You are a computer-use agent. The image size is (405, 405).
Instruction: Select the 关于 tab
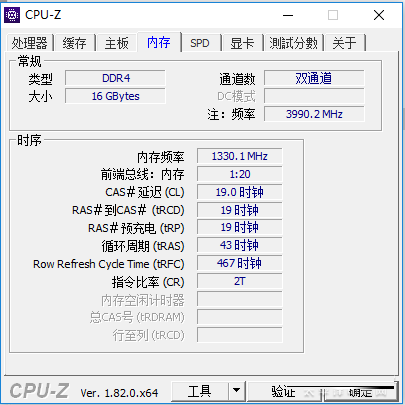click(x=345, y=43)
